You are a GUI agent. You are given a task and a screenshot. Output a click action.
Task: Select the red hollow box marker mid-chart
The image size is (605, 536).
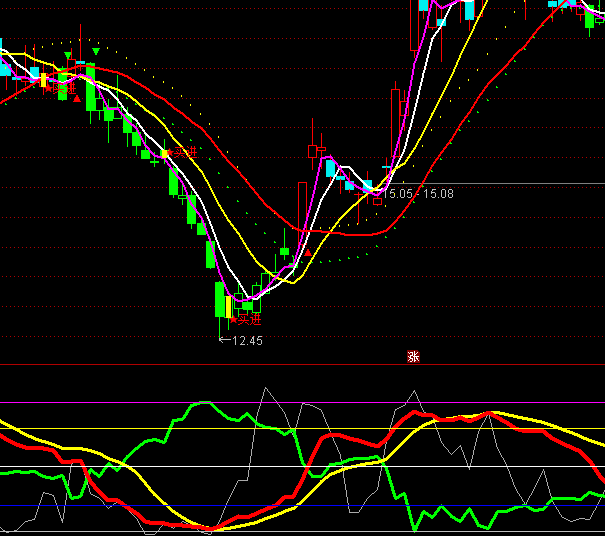(x=378, y=200)
